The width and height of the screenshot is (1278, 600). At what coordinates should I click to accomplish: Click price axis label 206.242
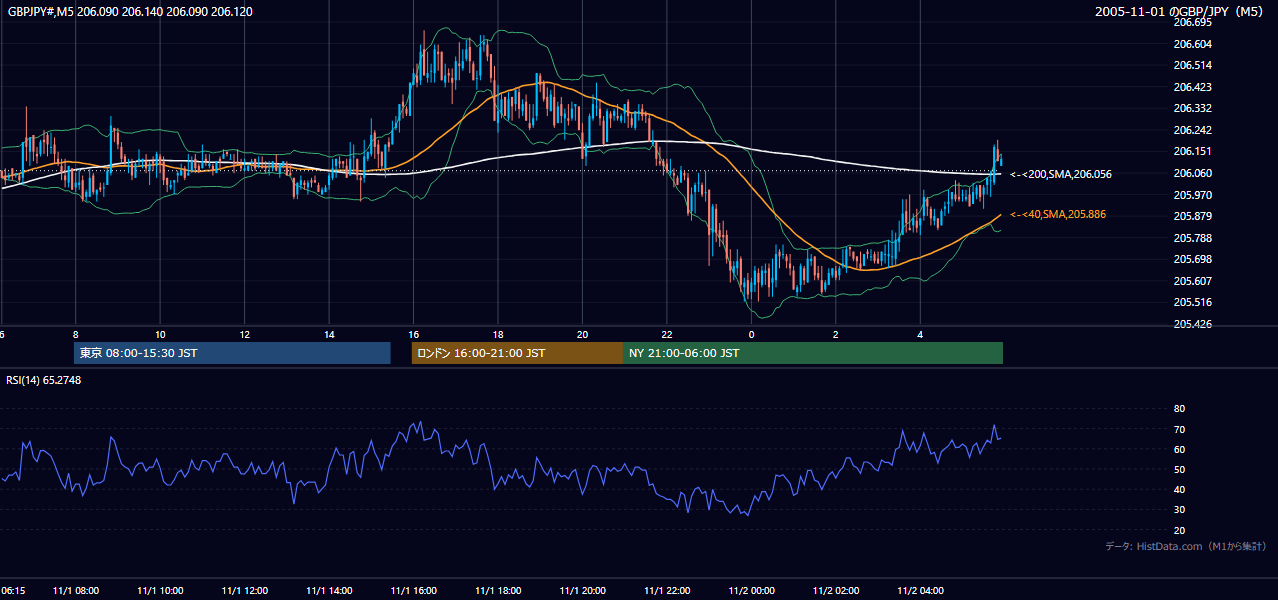coord(1192,130)
